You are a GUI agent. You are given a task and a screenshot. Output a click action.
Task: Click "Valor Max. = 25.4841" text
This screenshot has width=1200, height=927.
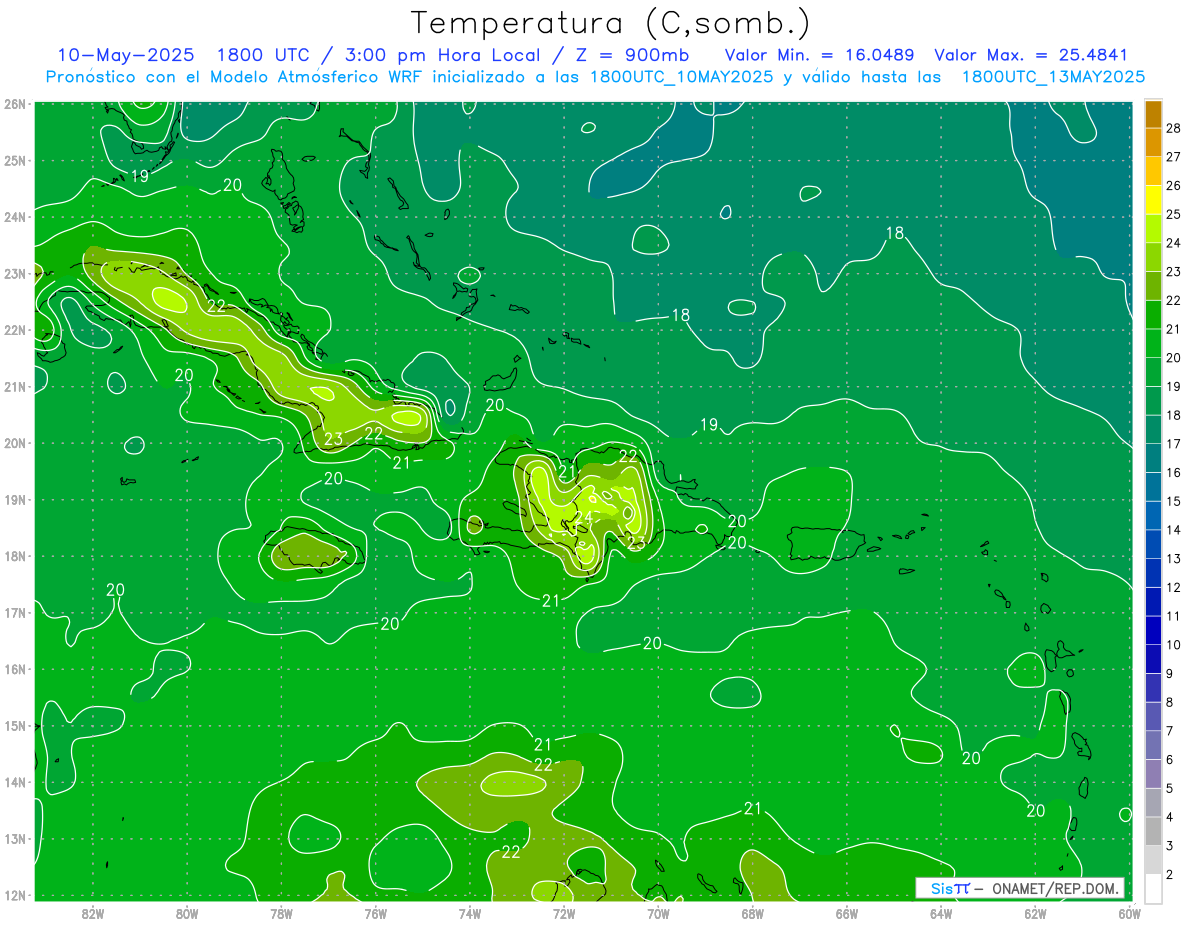point(1031,55)
